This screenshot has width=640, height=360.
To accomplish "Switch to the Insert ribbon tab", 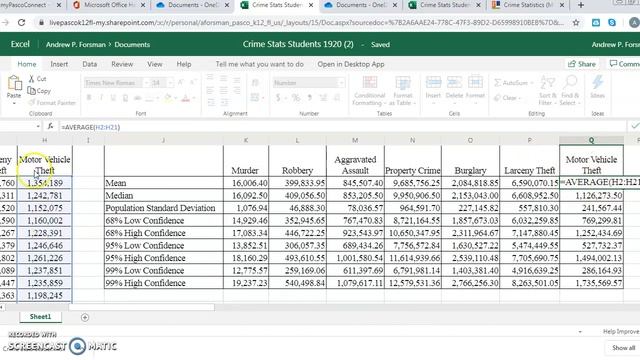I will [x=59, y=64].
